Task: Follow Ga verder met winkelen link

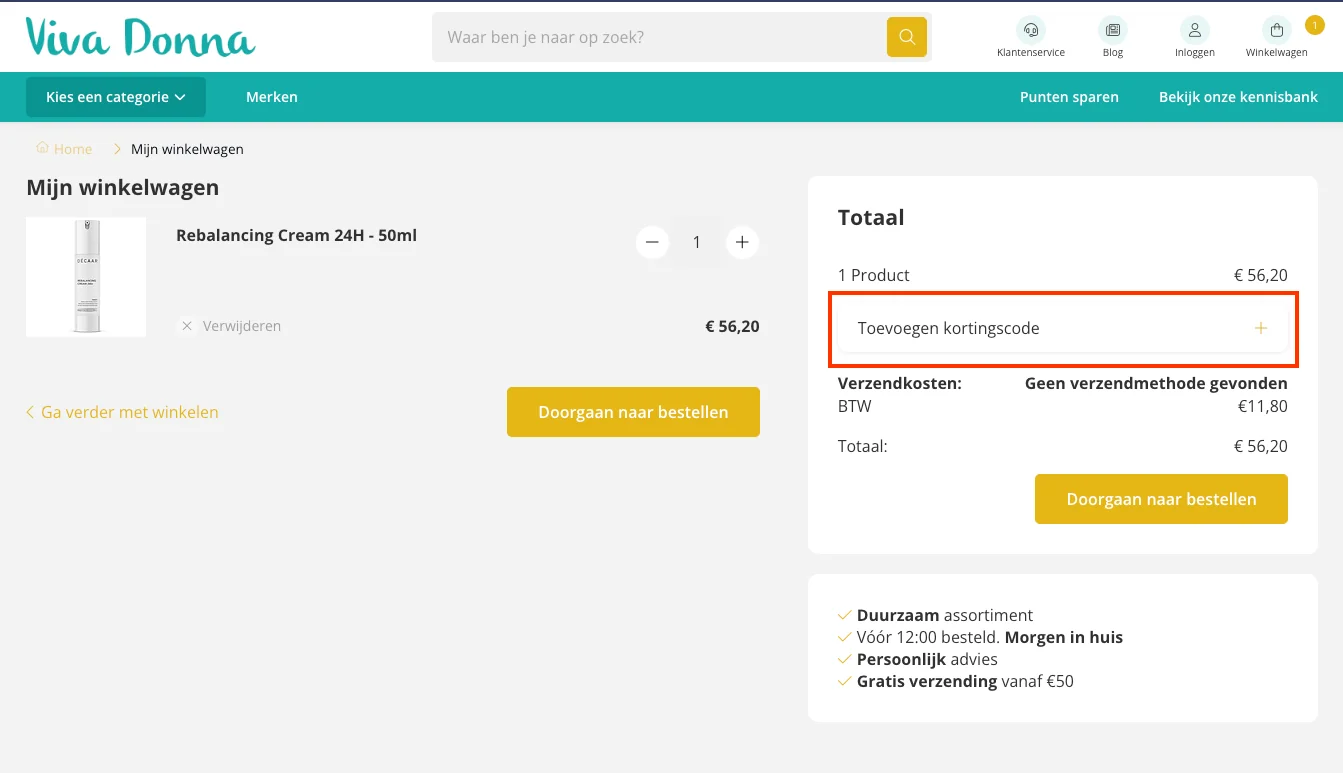Action: pos(122,412)
